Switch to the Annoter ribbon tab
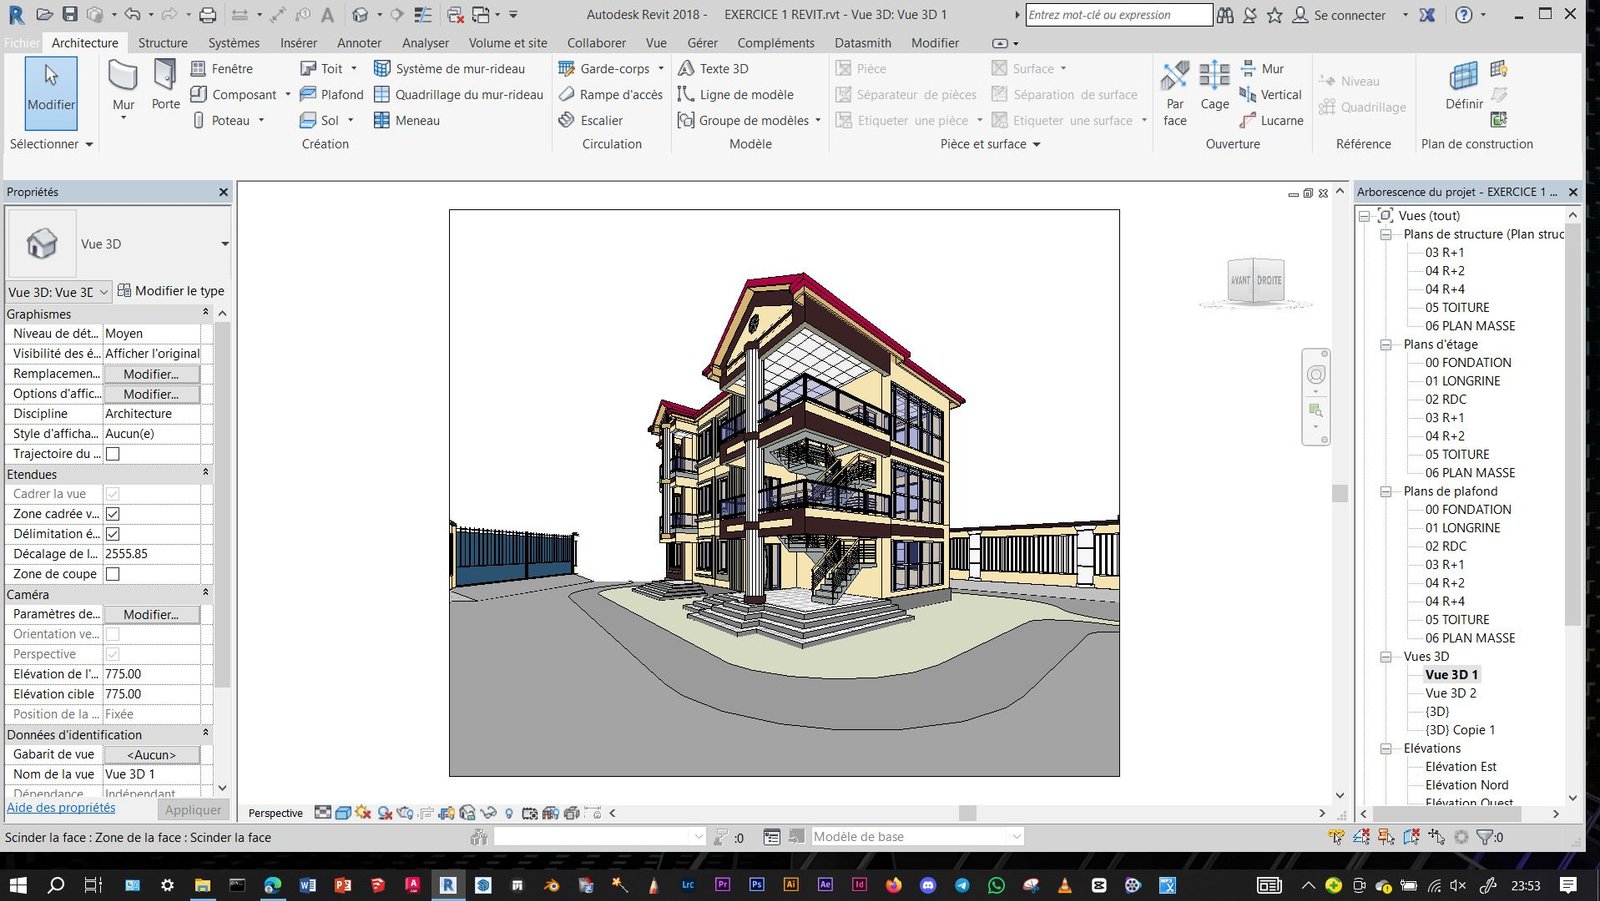Image resolution: width=1600 pixels, height=901 pixels. pos(359,43)
